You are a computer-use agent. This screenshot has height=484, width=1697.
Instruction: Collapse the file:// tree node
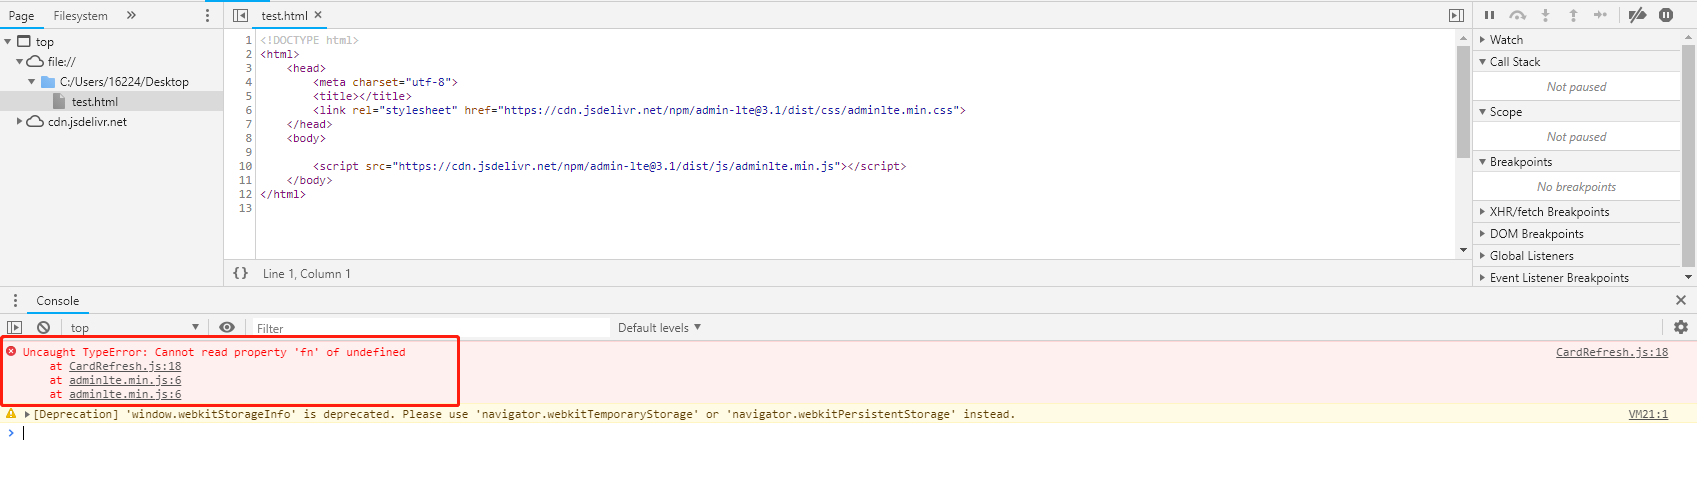click(19, 62)
